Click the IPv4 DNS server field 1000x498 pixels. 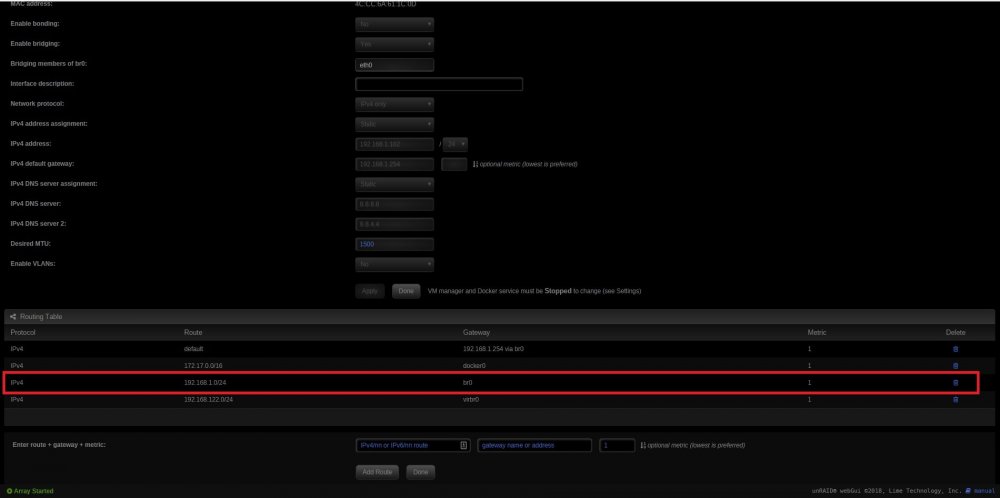pos(394,204)
